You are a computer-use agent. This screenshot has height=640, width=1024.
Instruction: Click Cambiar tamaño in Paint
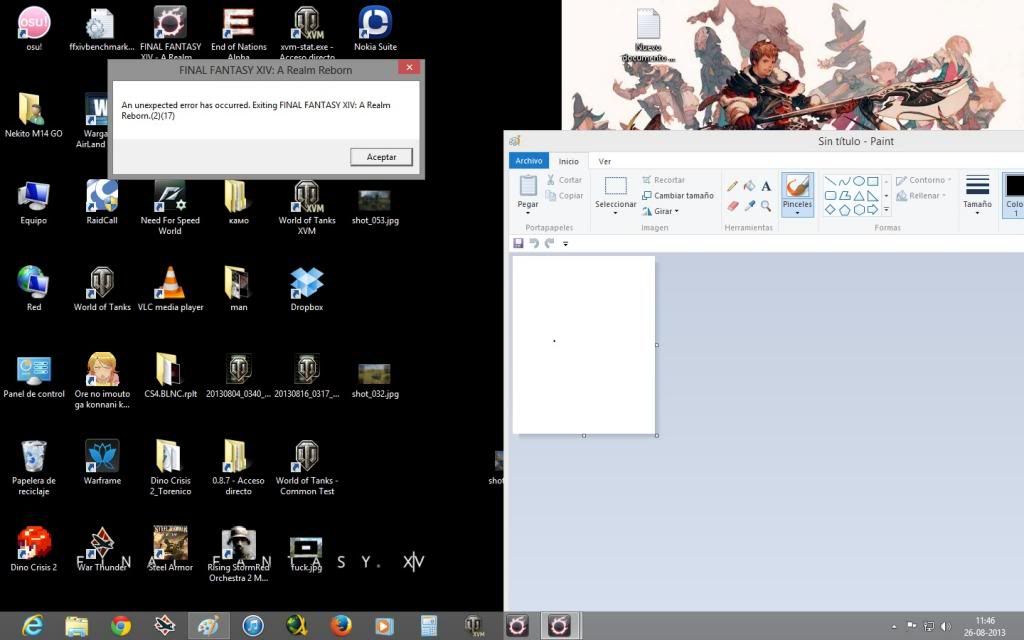tap(677, 195)
